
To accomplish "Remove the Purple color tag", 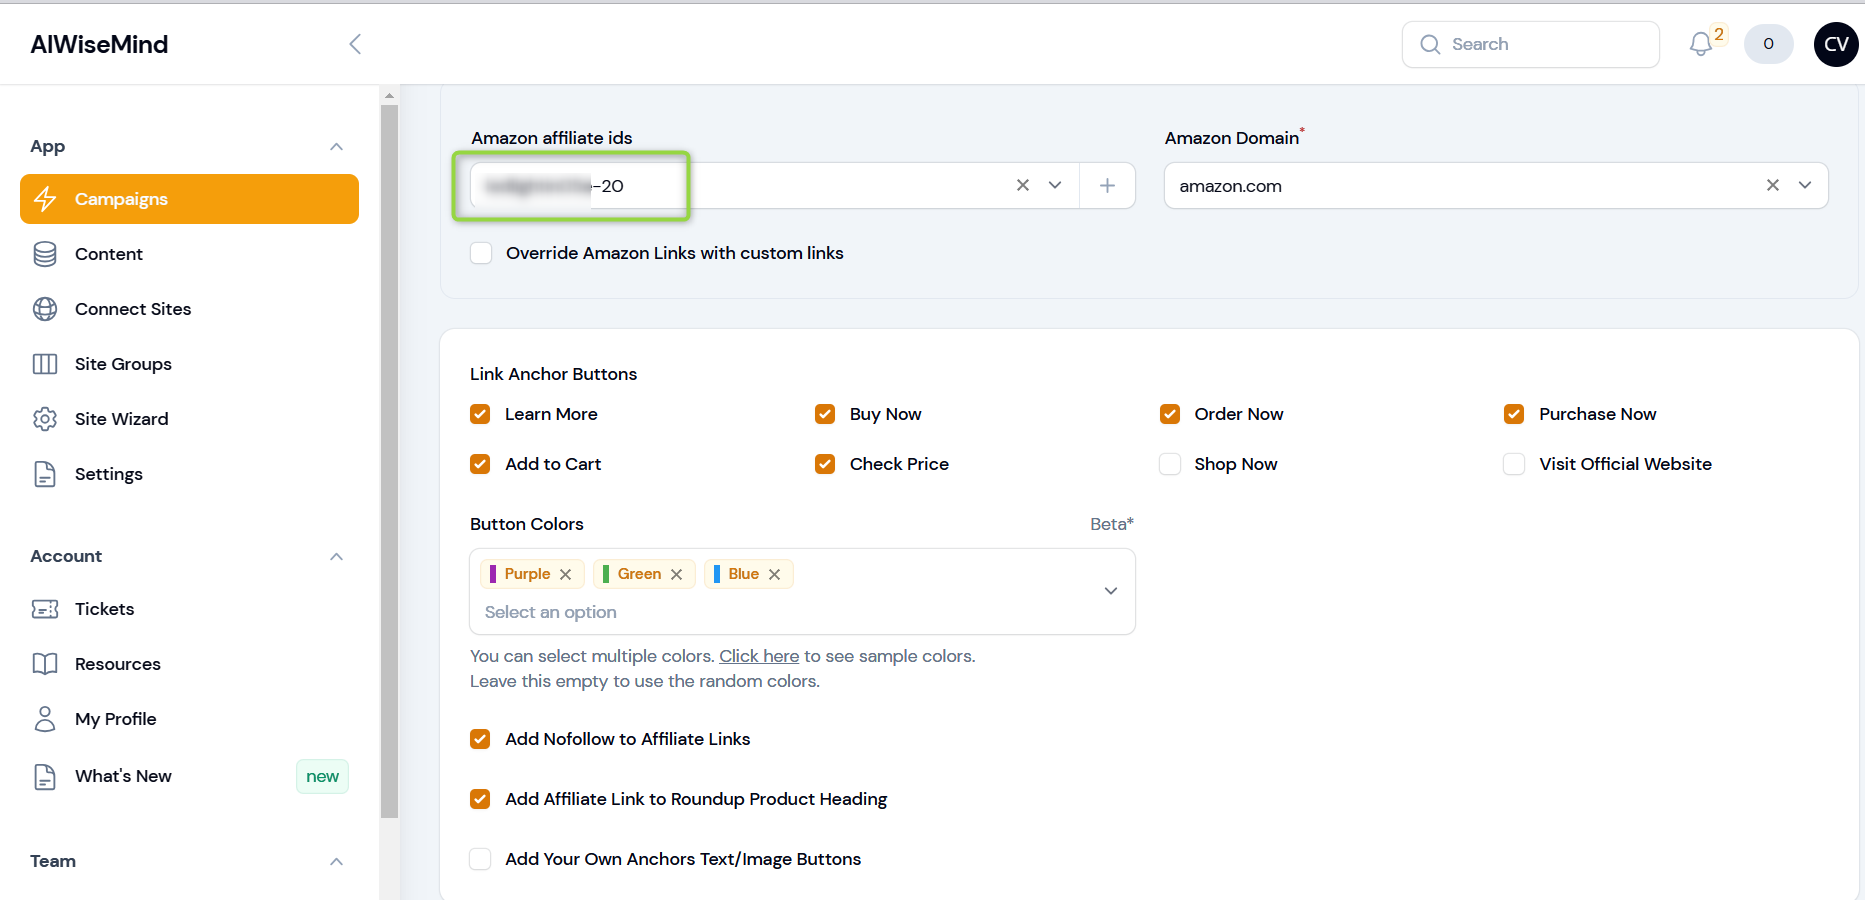I will click(x=566, y=574).
